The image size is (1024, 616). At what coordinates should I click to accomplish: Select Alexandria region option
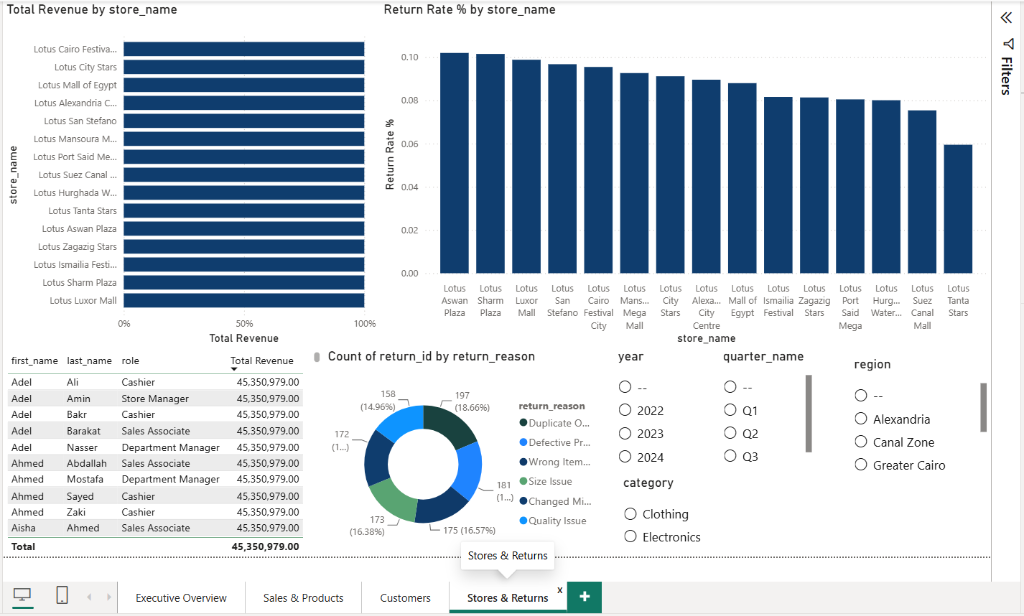[x=861, y=419]
